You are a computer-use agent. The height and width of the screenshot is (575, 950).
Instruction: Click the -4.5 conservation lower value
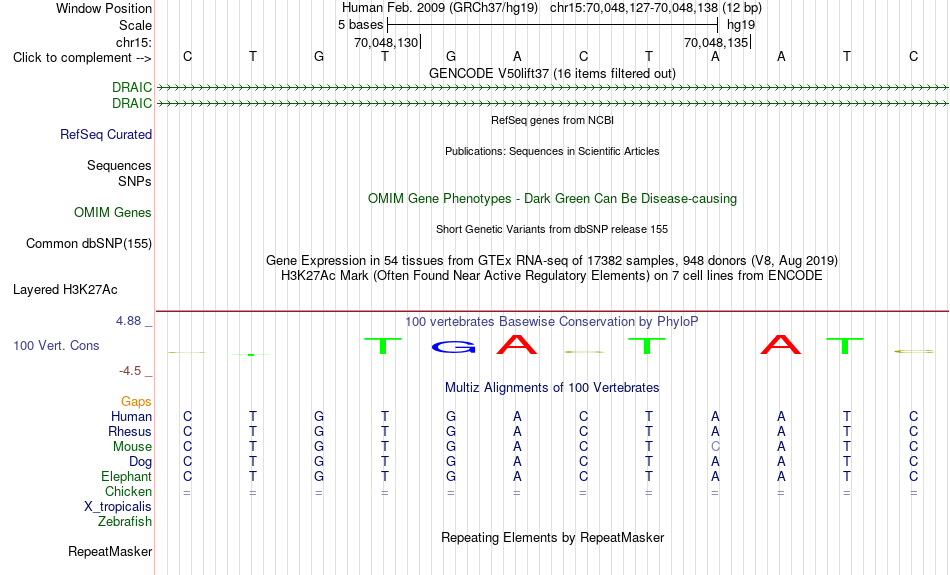point(130,371)
